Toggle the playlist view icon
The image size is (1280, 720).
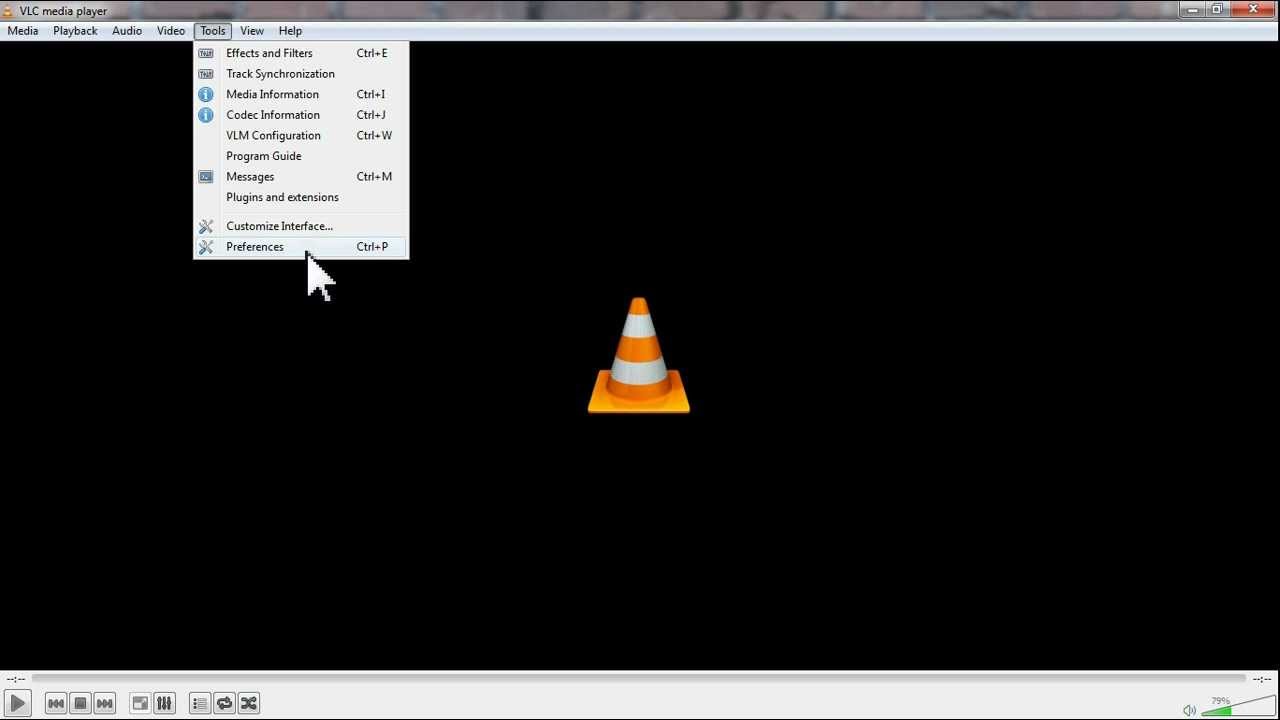coord(200,703)
